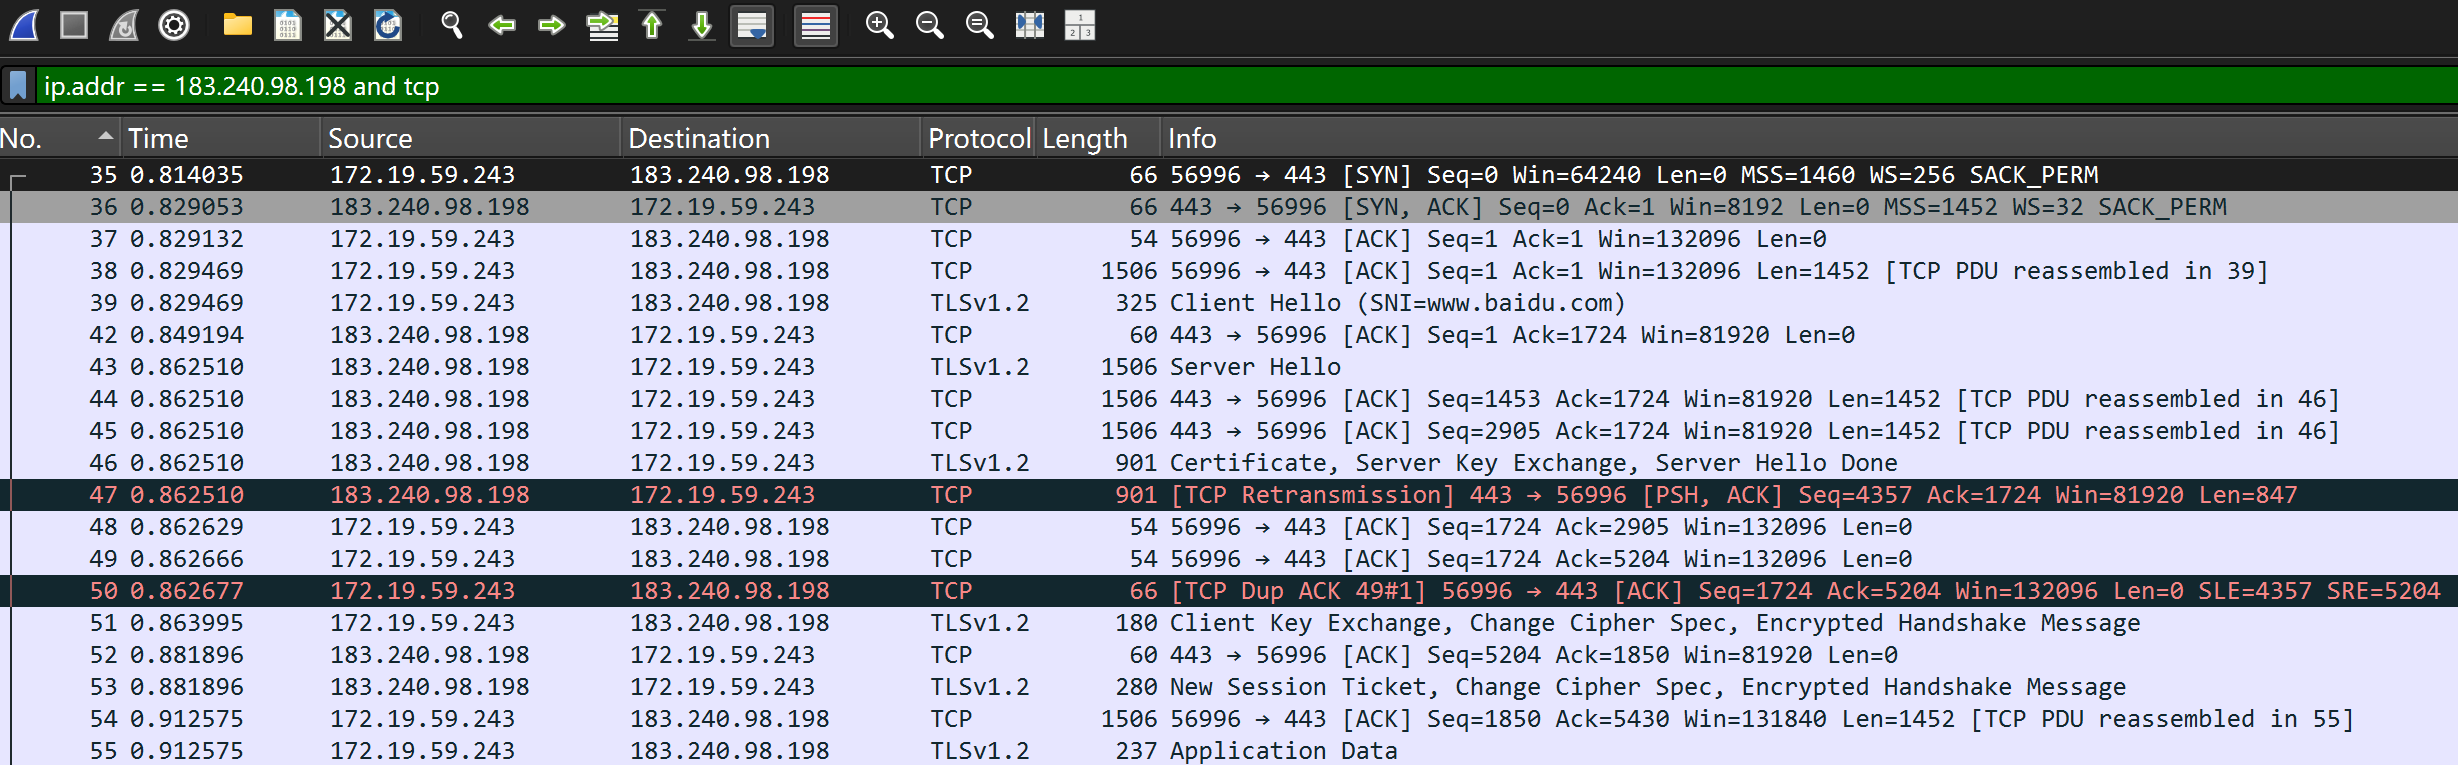
Task: Click the Find a packet magnifier
Action: (x=451, y=25)
